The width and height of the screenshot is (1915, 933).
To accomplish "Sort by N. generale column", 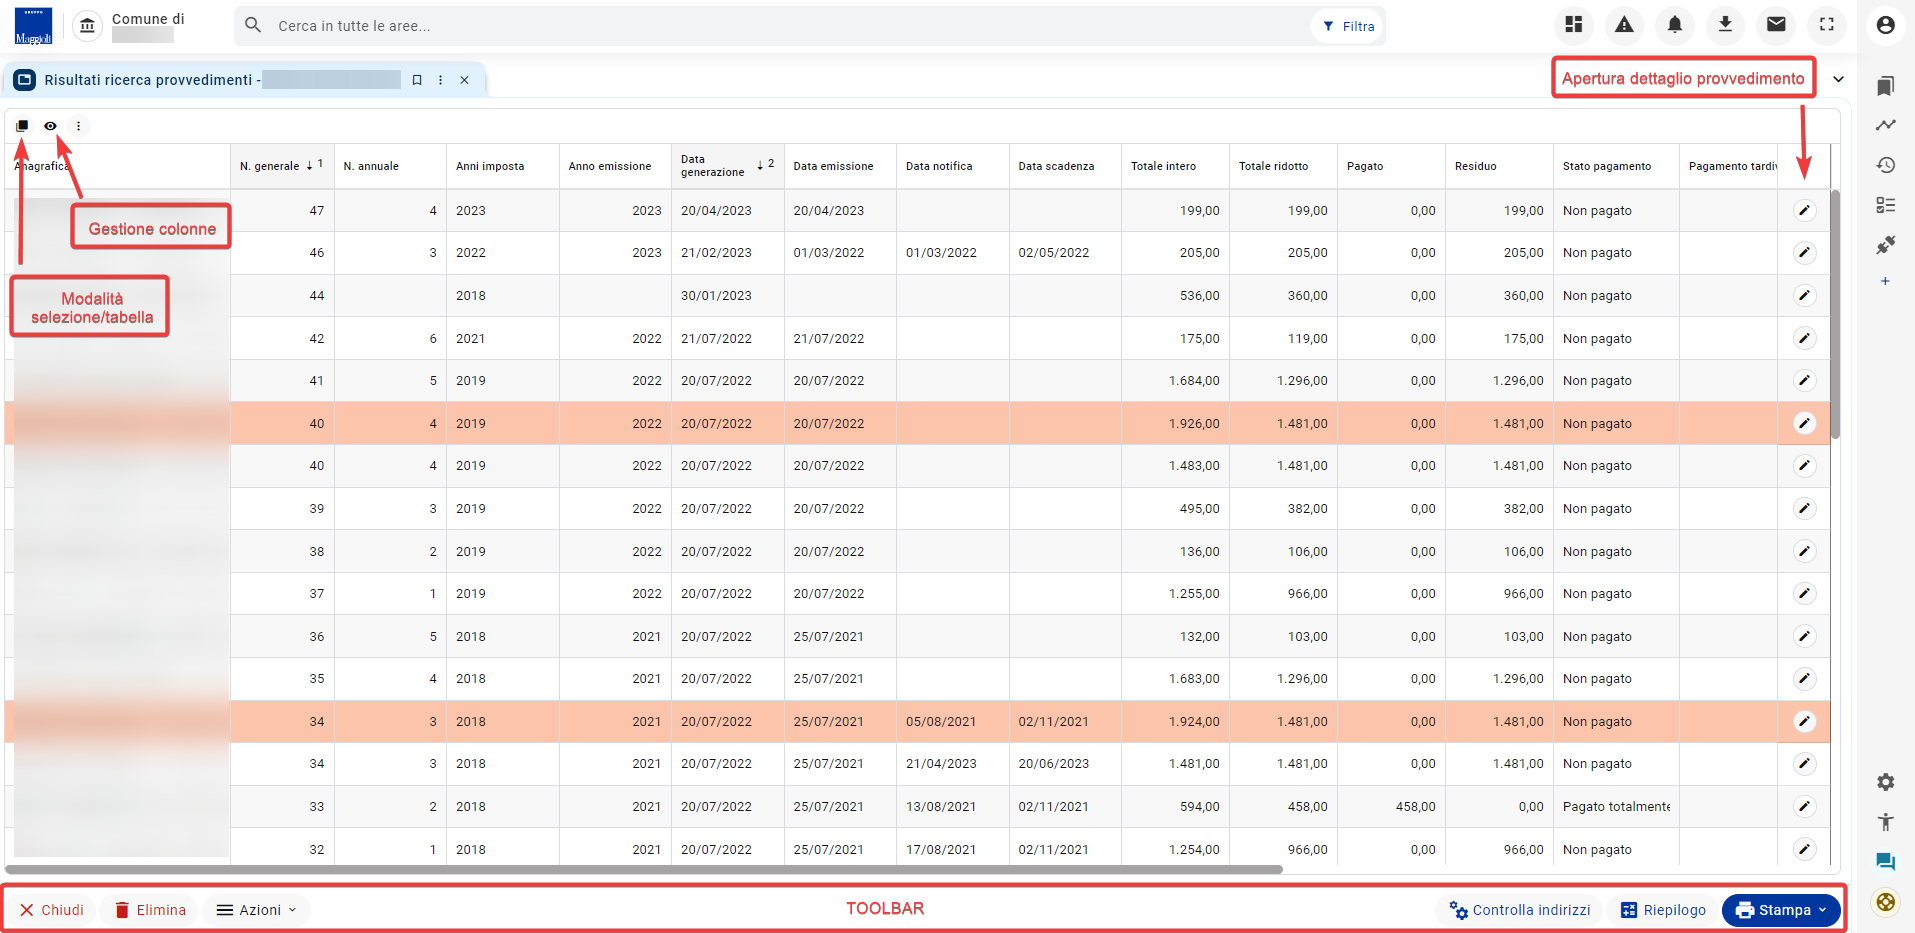I will pos(281,166).
